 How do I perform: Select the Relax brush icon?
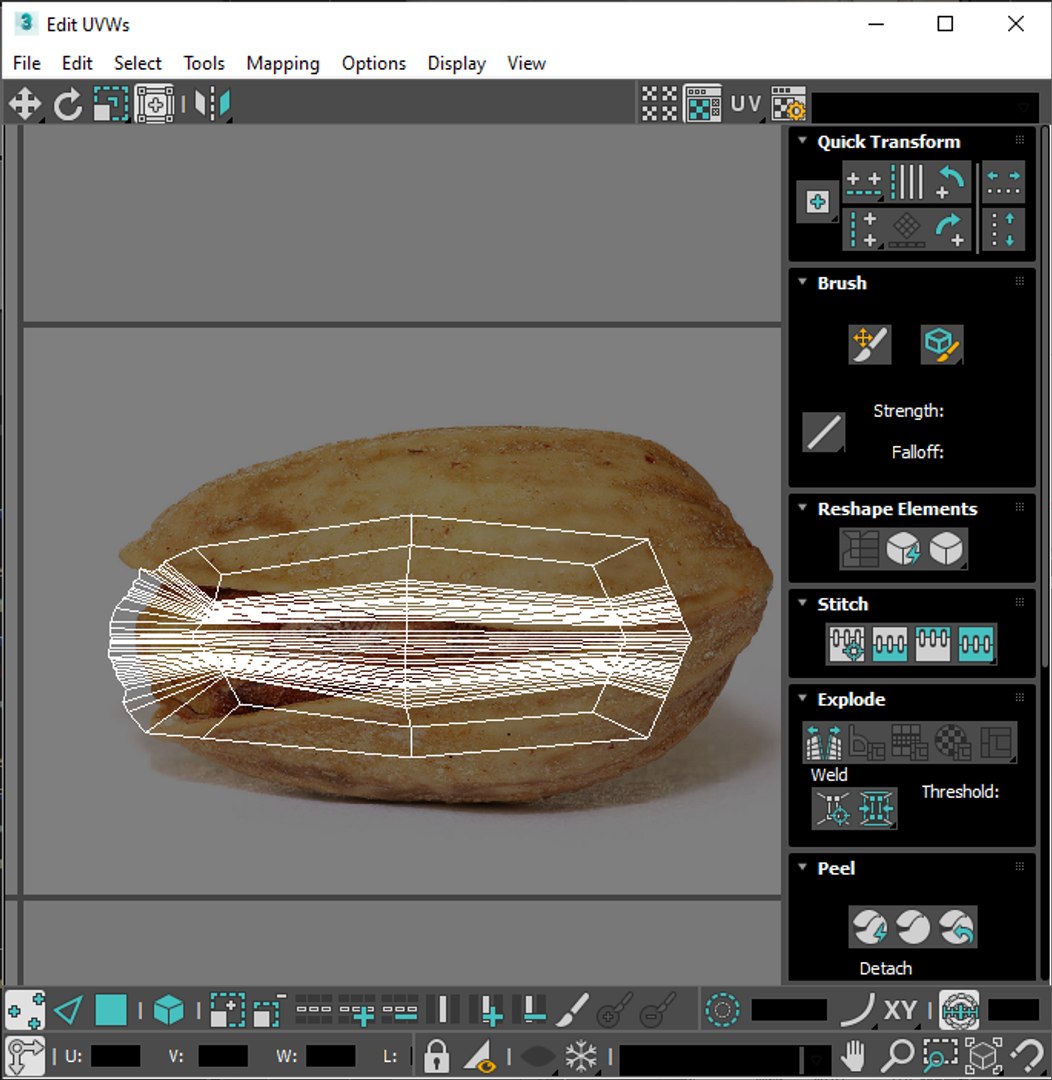[x=942, y=344]
